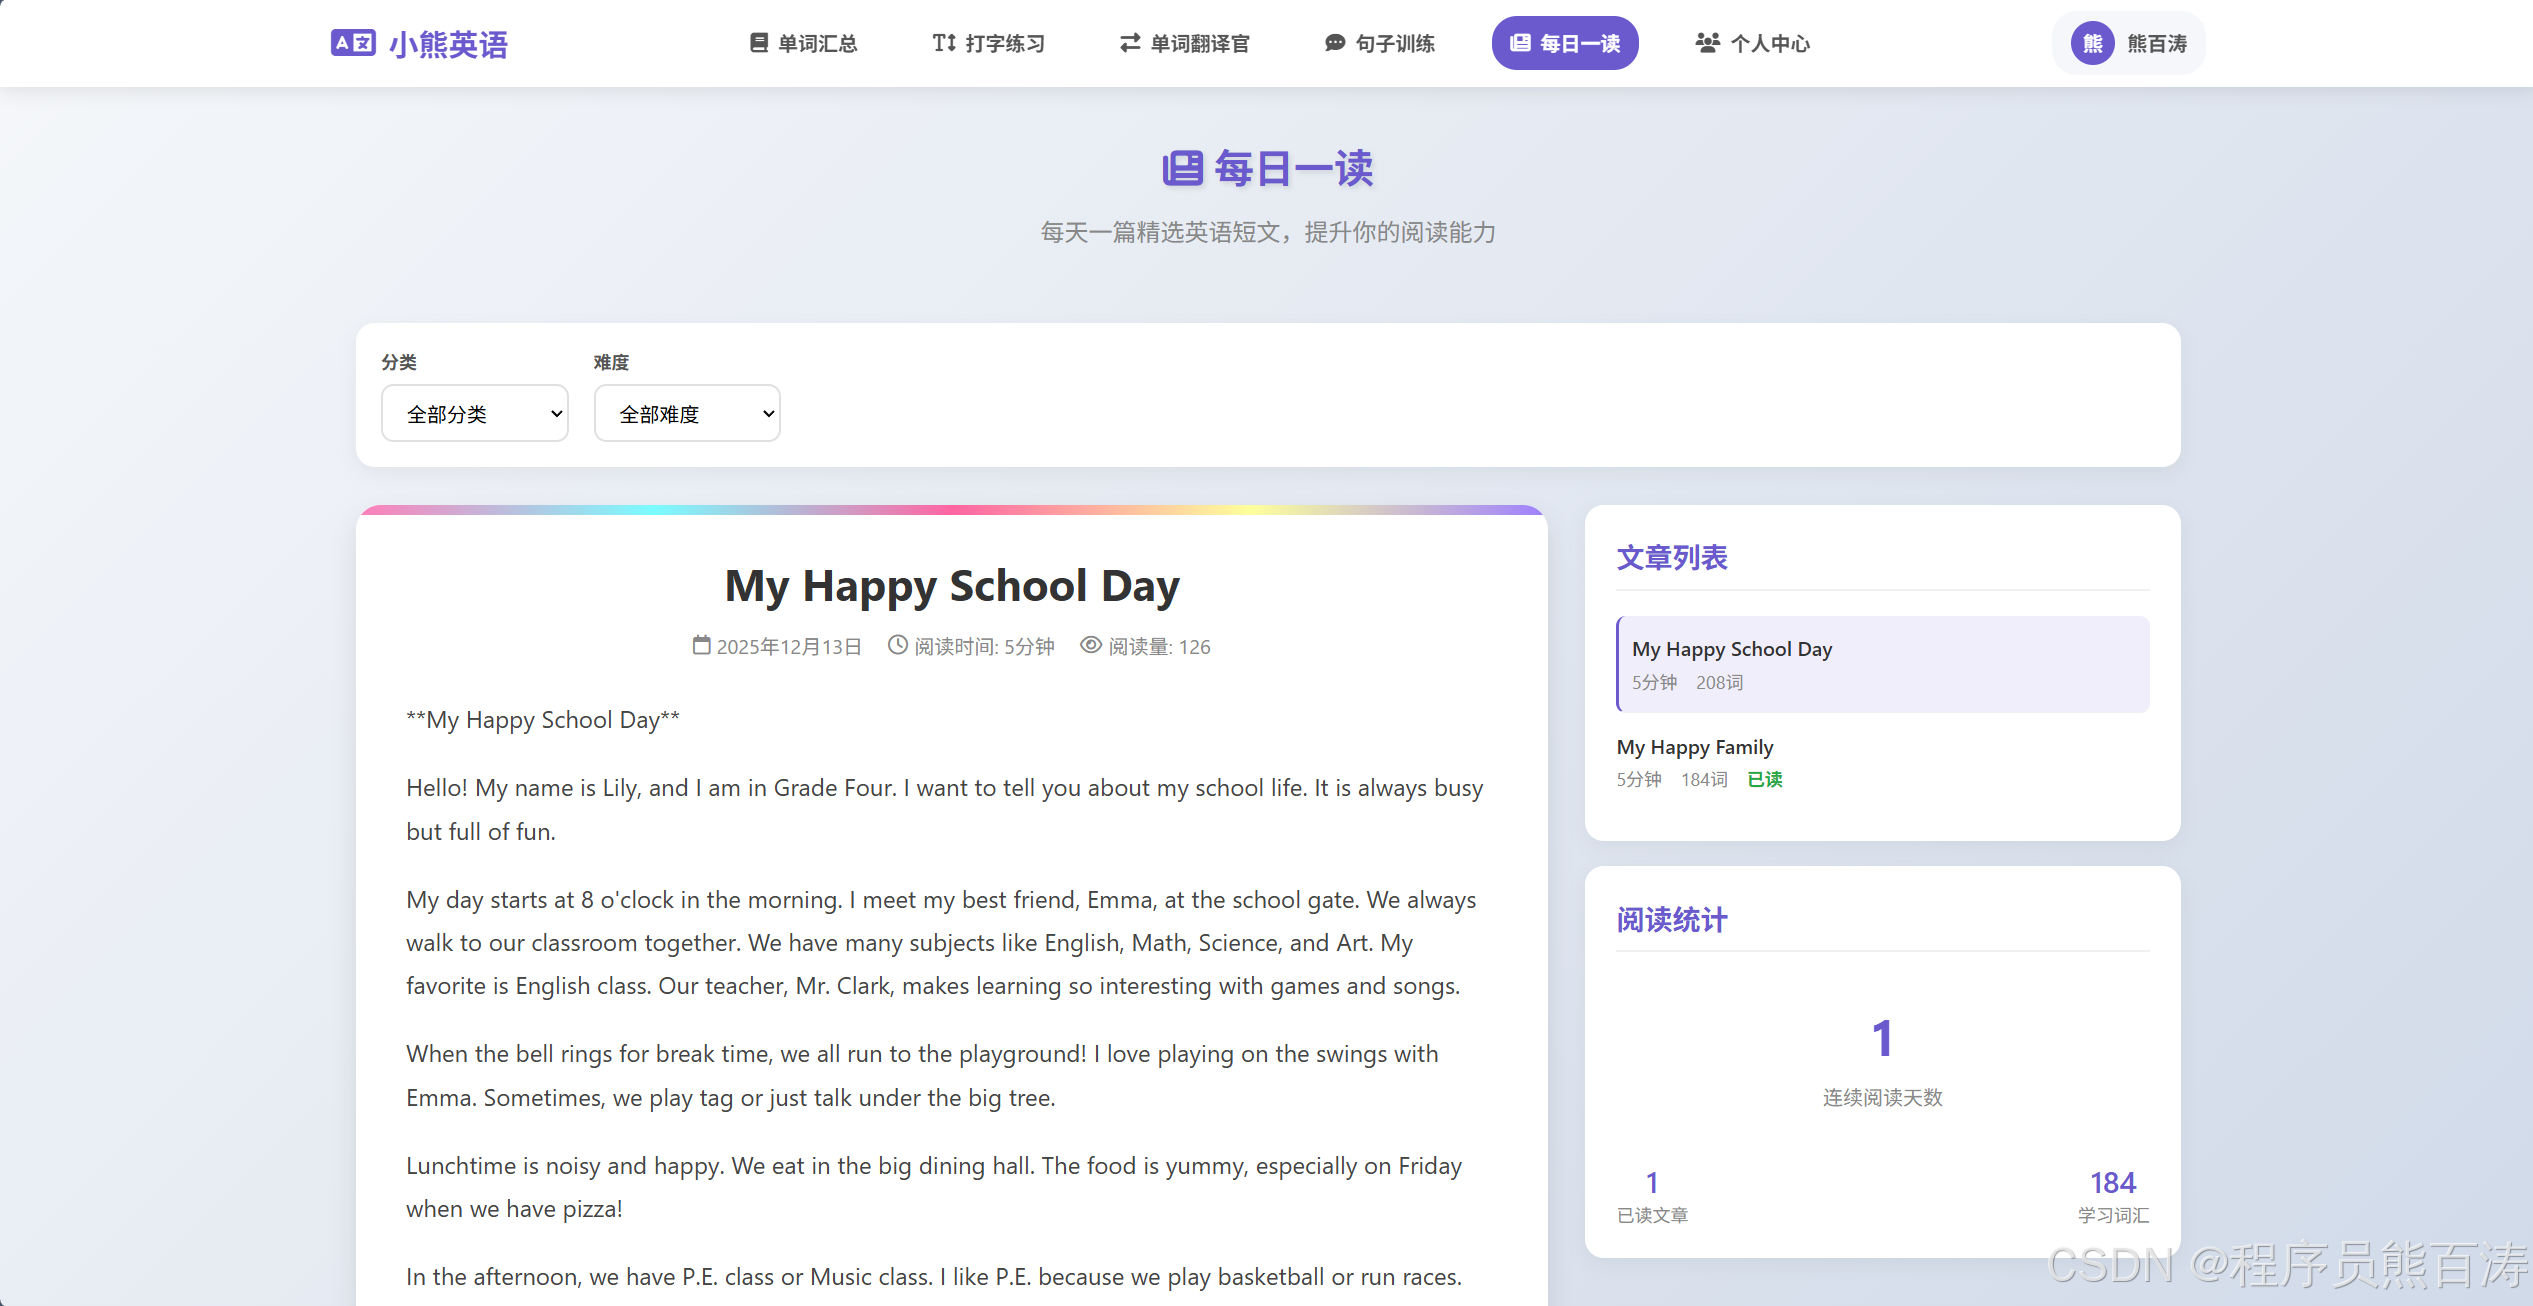2533x1306 pixels.
Task: Click the 阅读统计 heading
Action: (x=1672, y=919)
